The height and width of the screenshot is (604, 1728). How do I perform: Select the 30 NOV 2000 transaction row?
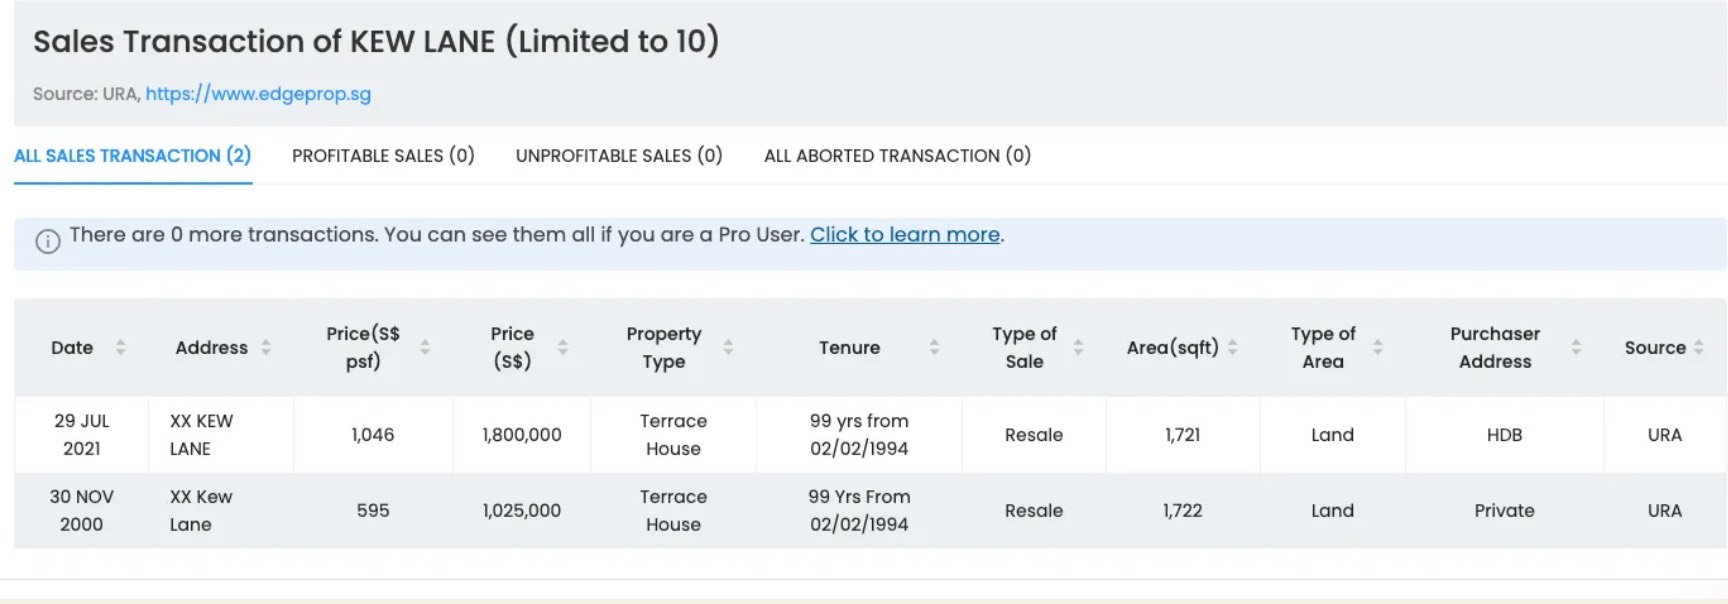click(870, 510)
